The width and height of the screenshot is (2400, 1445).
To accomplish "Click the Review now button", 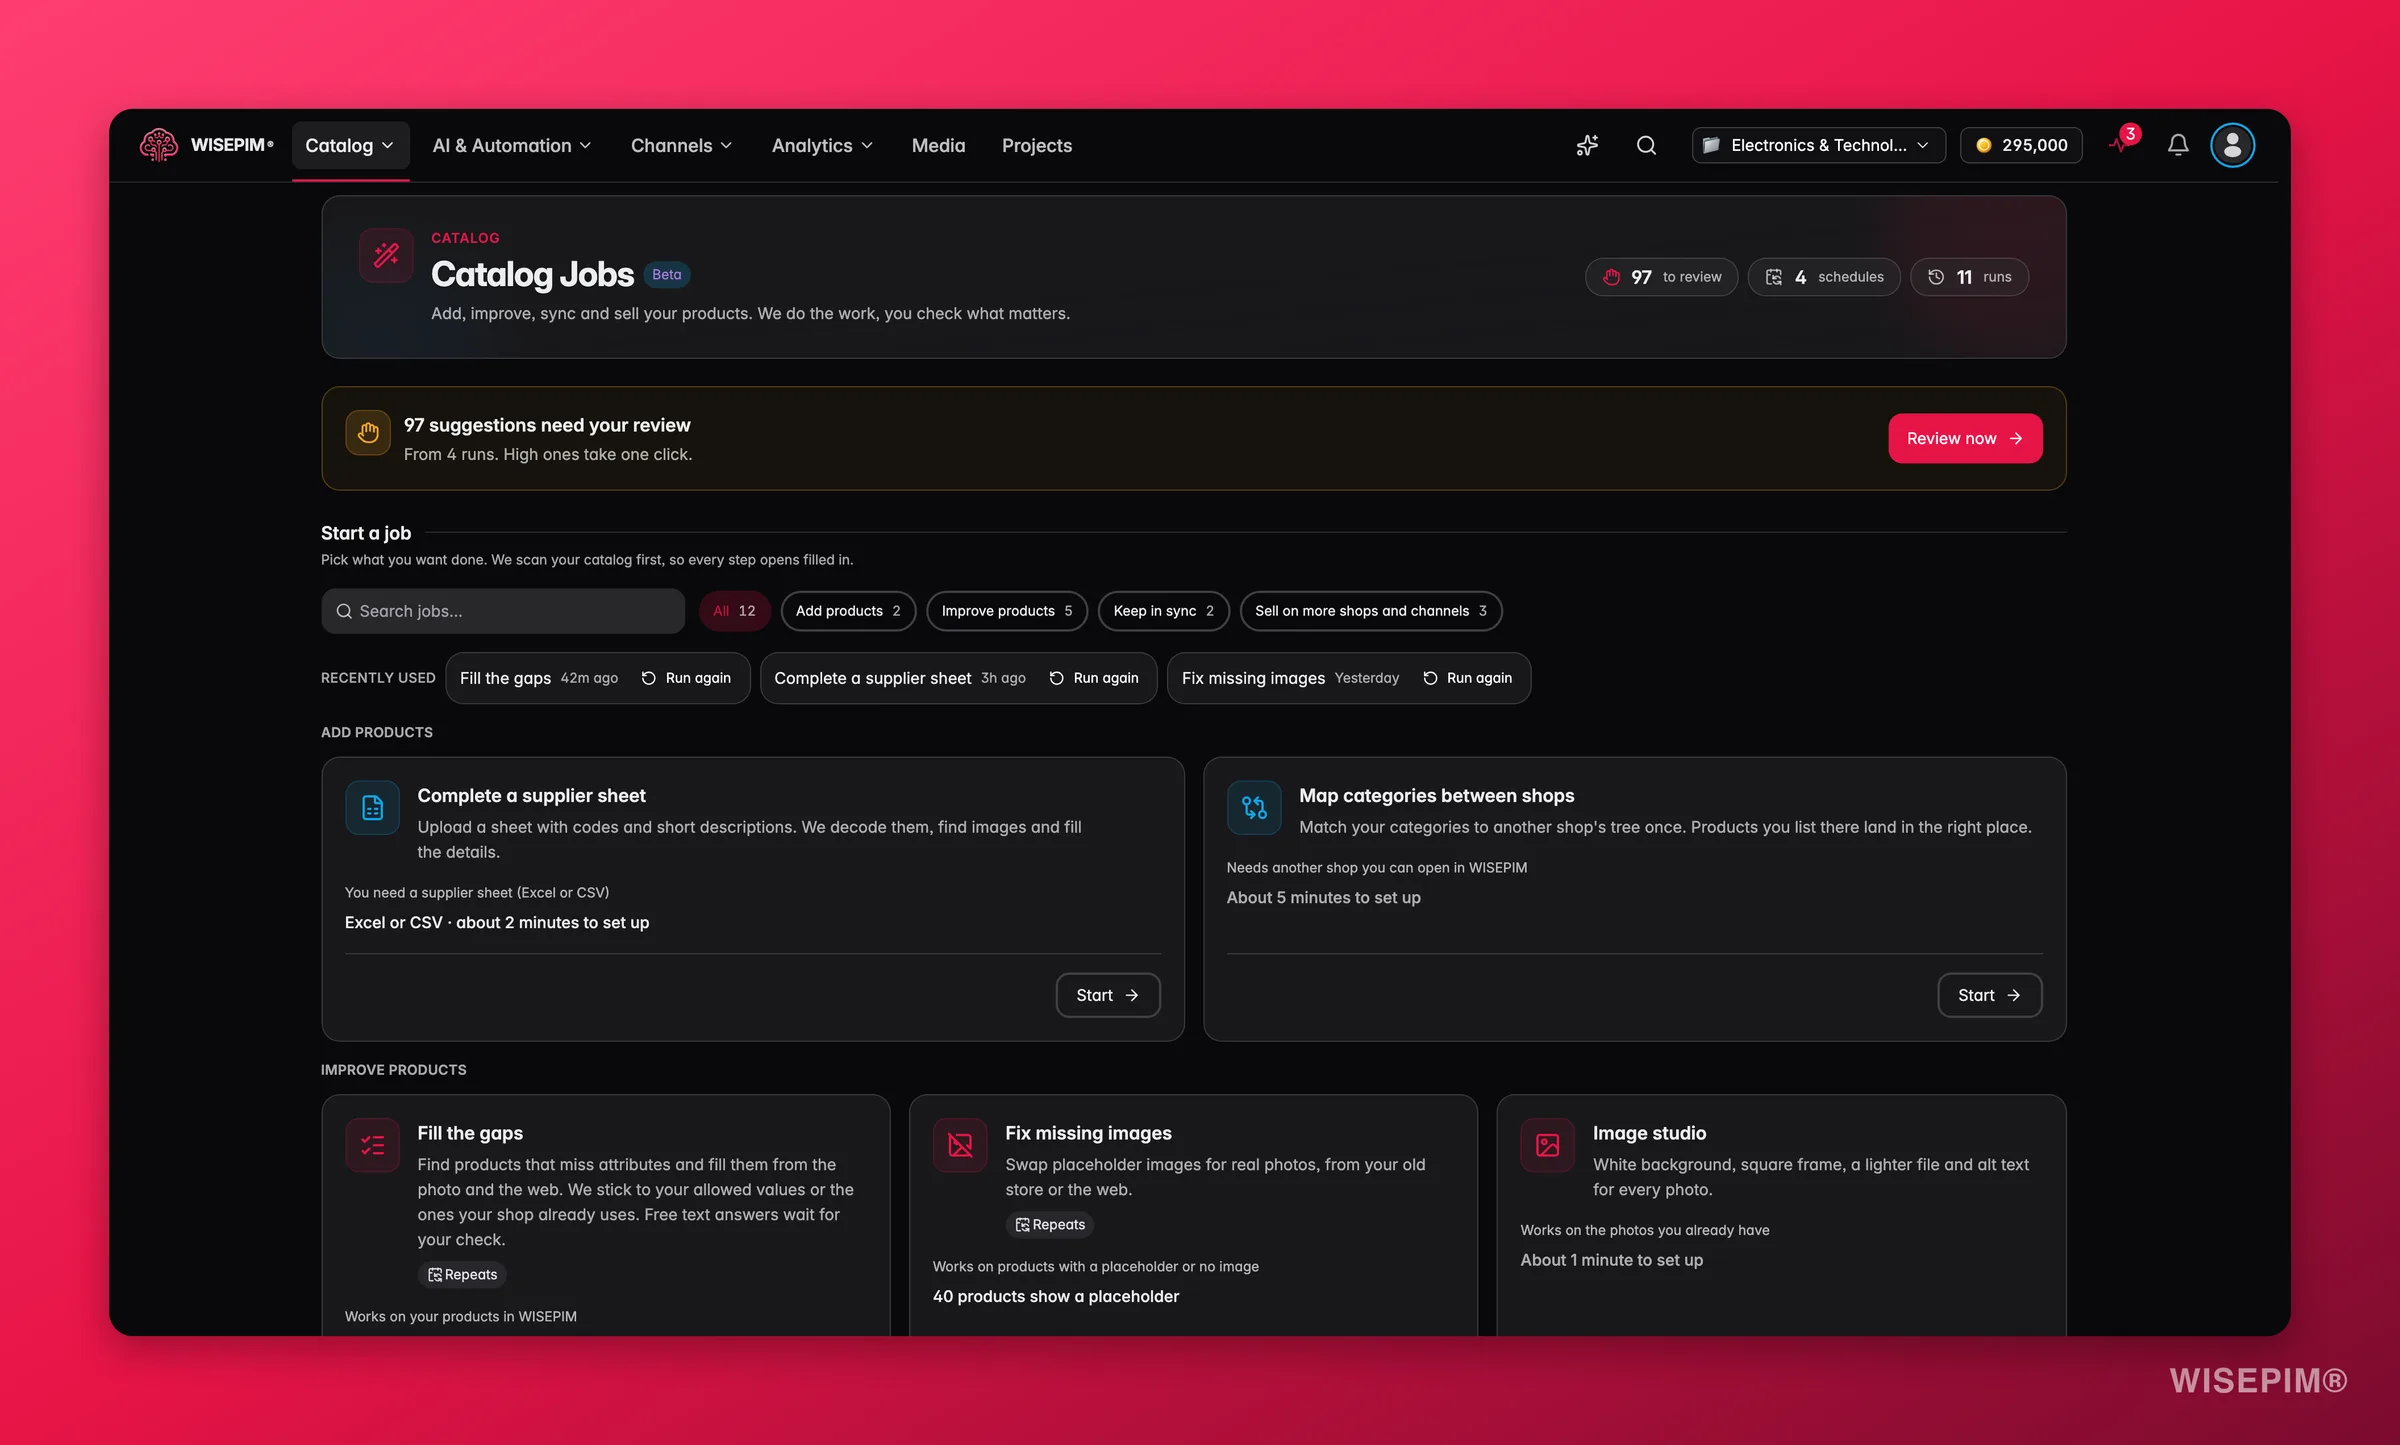I will [1965, 438].
